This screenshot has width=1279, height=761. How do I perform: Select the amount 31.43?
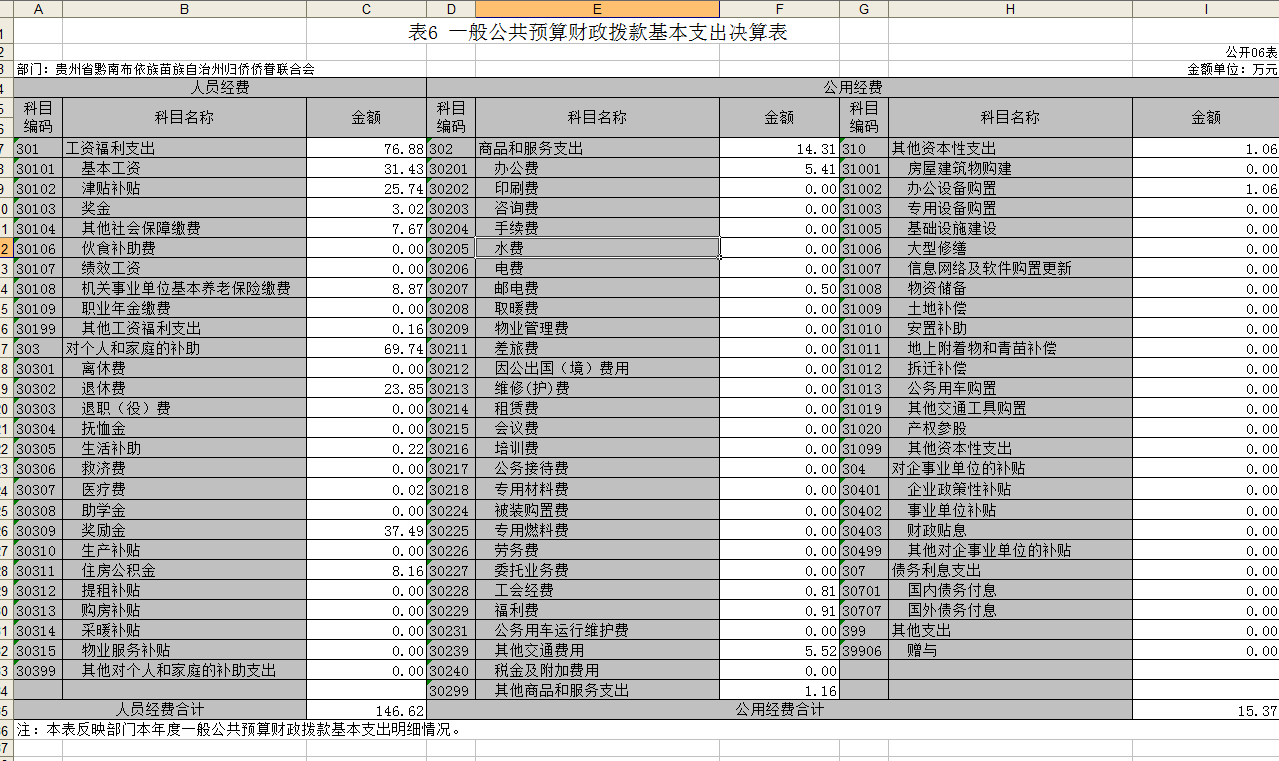(366, 168)
